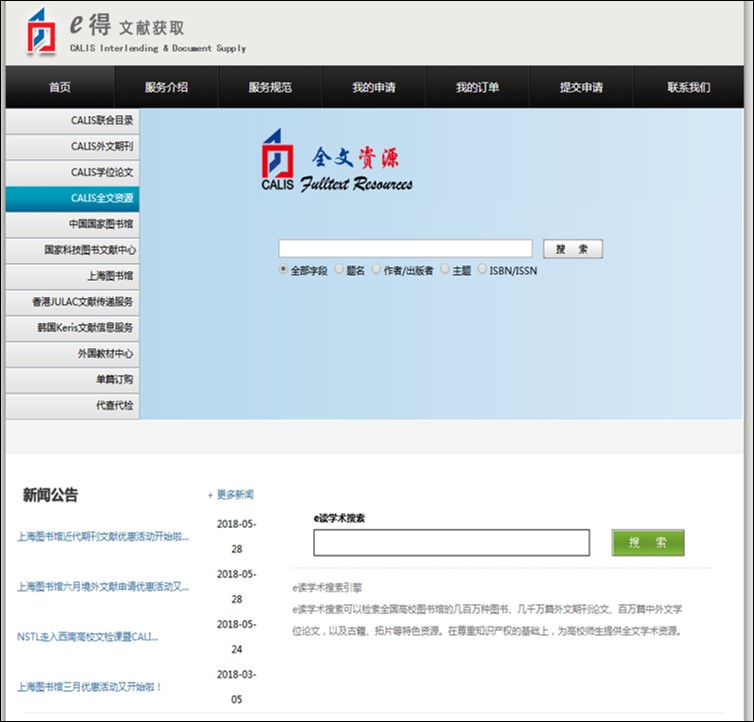Open the 首页 navigation tab

tap(60, 87)
